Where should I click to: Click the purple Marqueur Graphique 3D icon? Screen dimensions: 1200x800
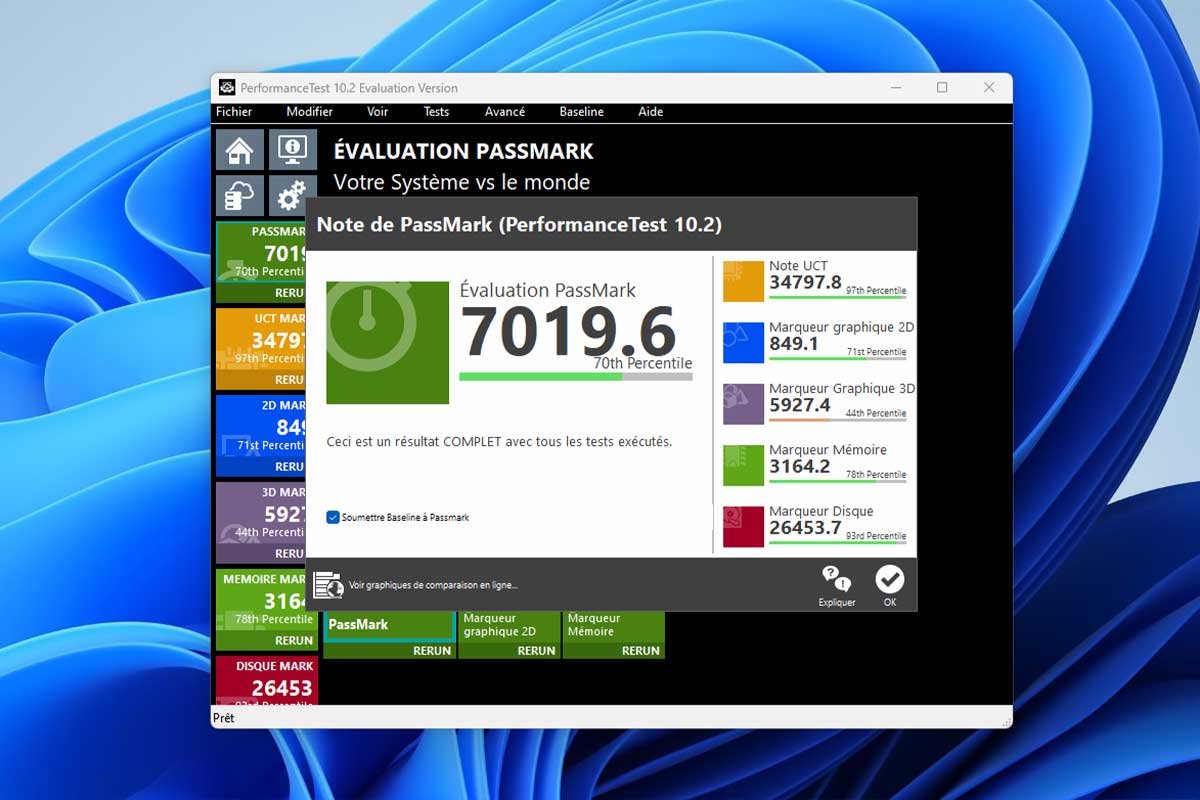(743, 403)
